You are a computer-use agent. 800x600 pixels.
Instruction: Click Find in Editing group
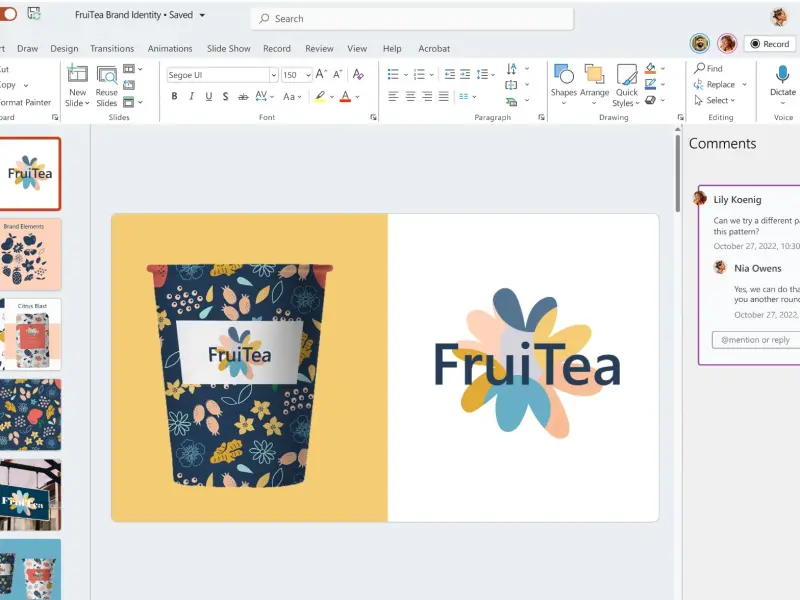pyautogui.click(x=708, y=68)
